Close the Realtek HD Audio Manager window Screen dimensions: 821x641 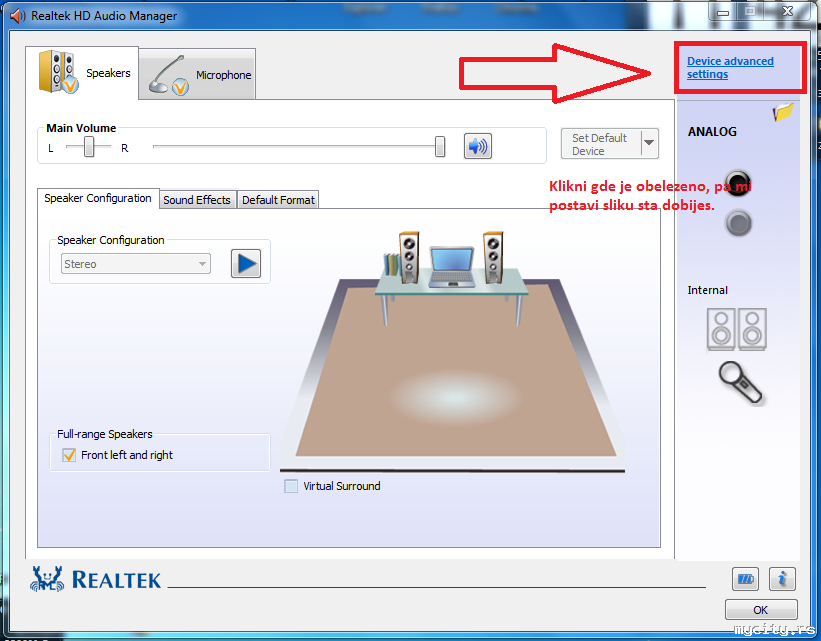coord(787,12)
